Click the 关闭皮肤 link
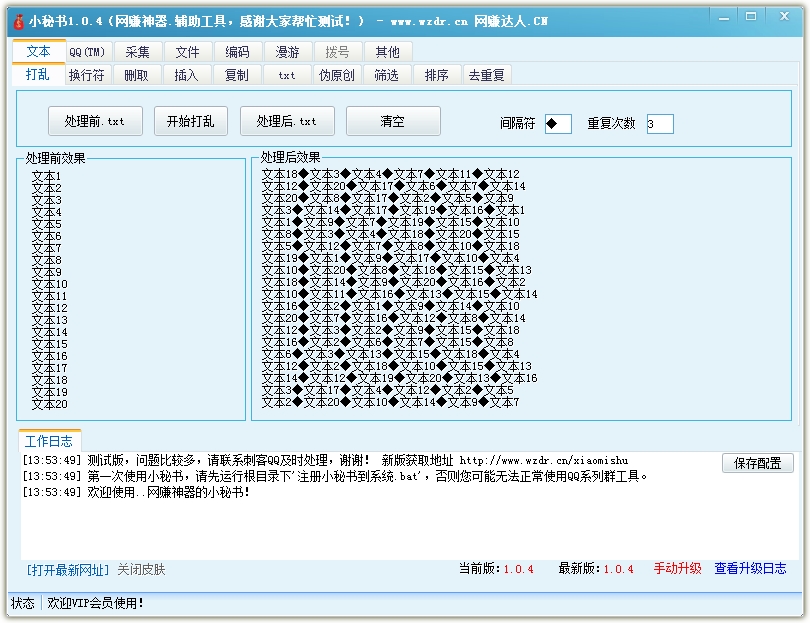Viewport: 810px width, 623px height. pos(141,570)
